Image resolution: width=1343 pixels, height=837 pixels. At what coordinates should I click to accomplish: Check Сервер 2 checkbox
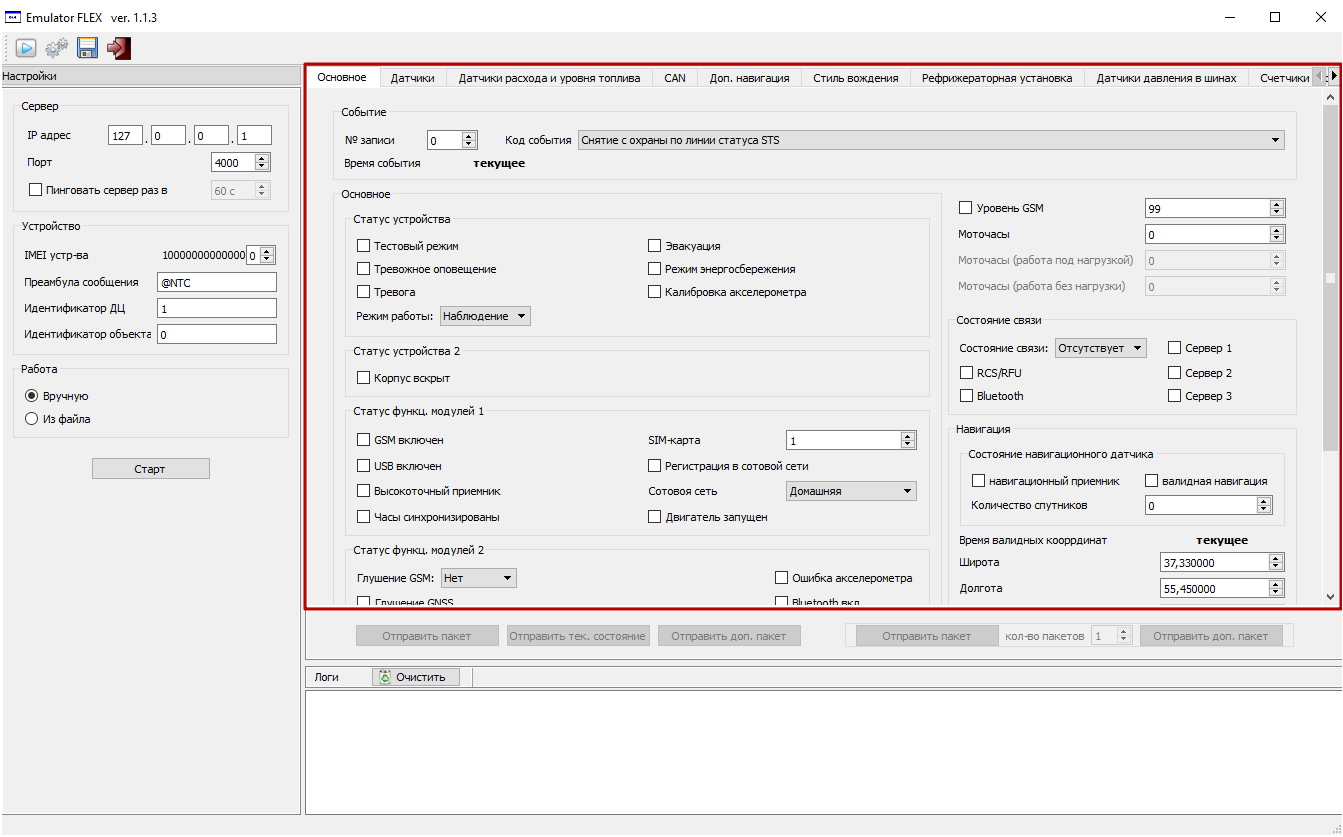1175,373
